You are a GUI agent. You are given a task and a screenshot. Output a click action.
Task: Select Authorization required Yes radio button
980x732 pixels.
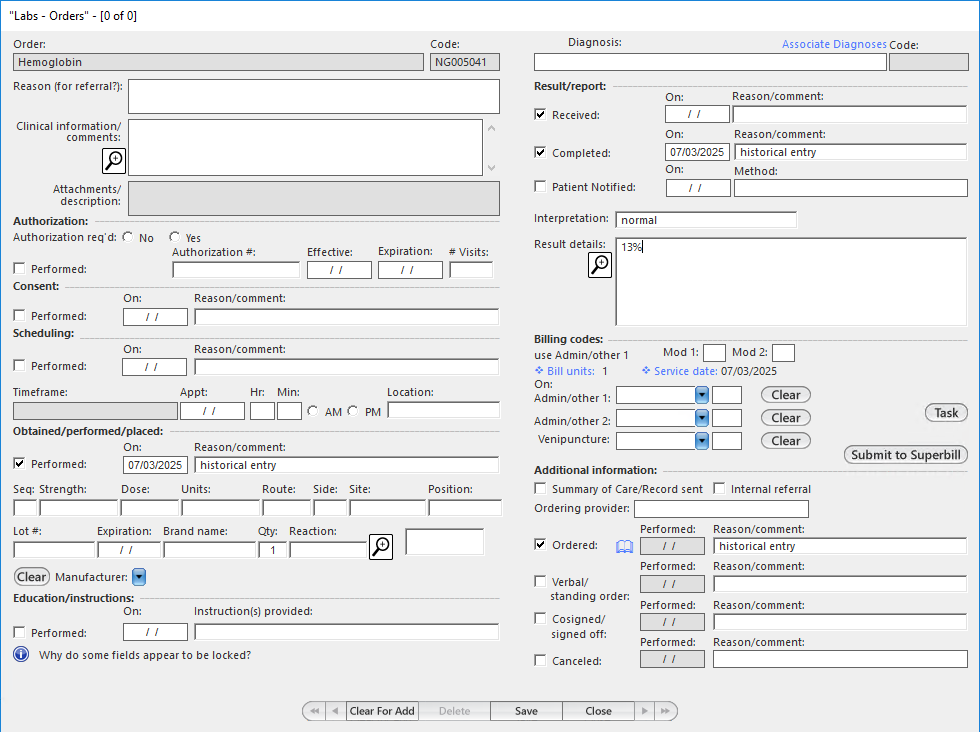[174, 237]
